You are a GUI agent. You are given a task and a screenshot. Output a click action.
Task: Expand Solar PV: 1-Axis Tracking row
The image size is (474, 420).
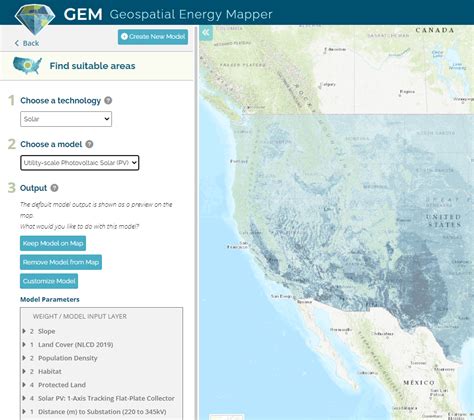coord(24,398)
